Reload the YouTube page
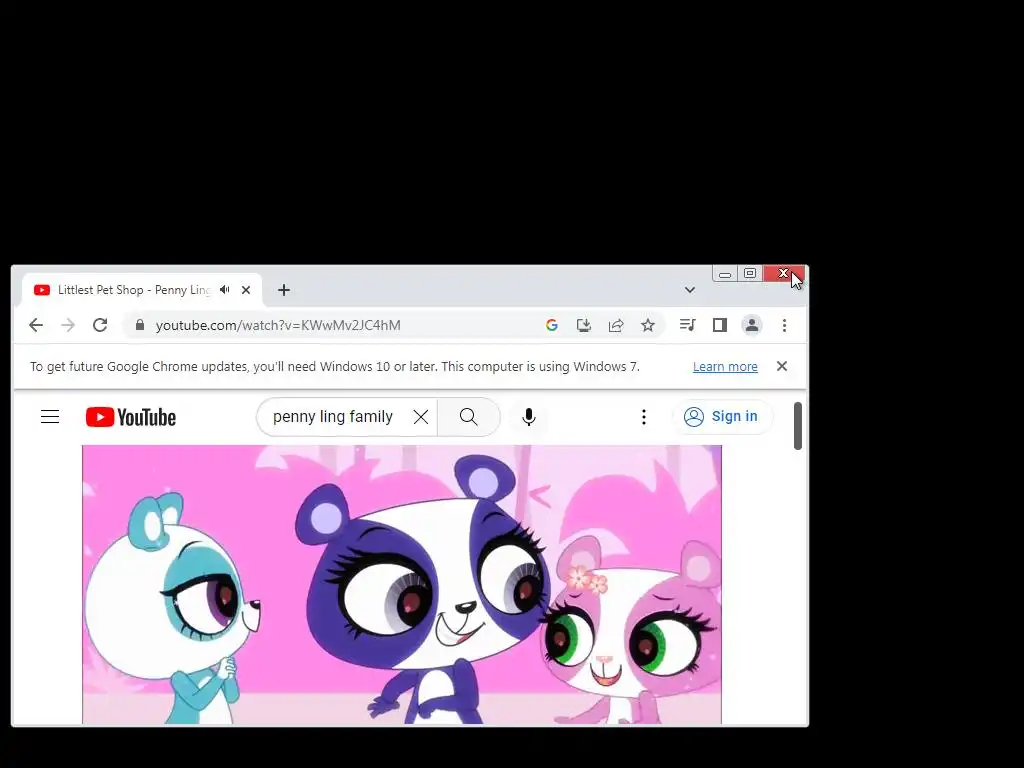Image resolution: width=1024 pixels, height=768 pixels. point(100,325)
